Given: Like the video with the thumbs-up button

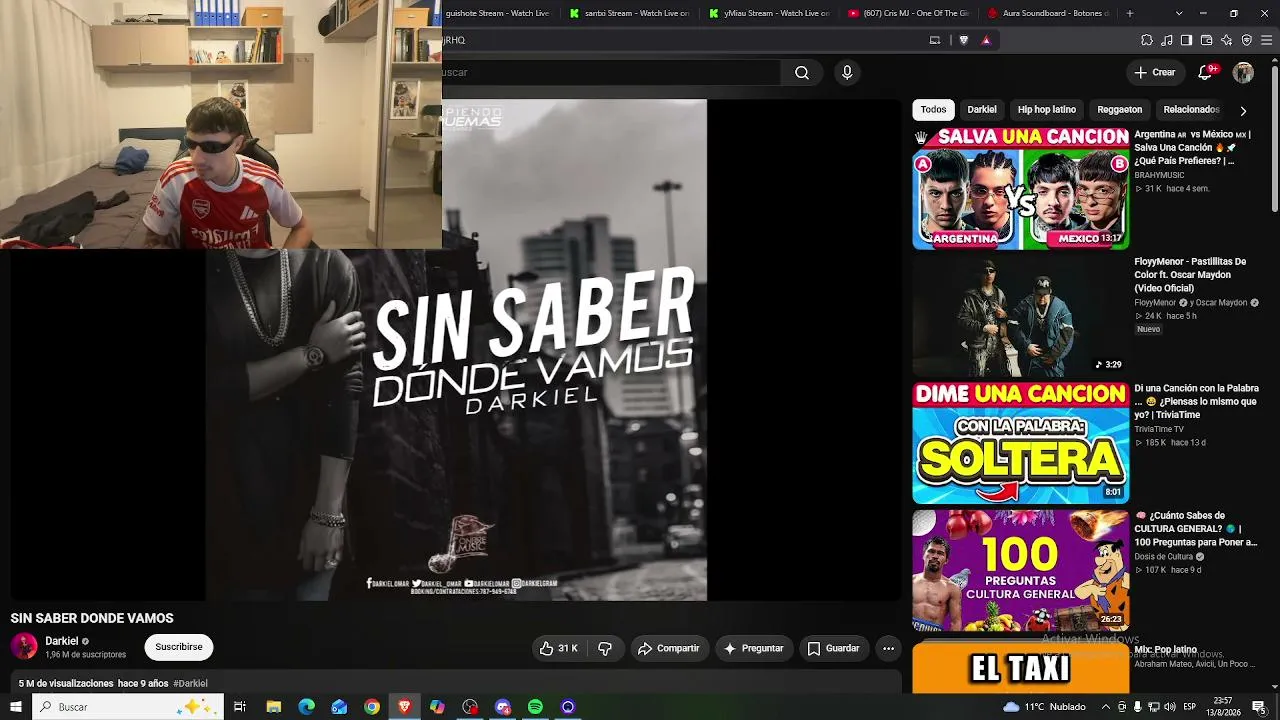Looking at the screenshot, I should 558,648.
